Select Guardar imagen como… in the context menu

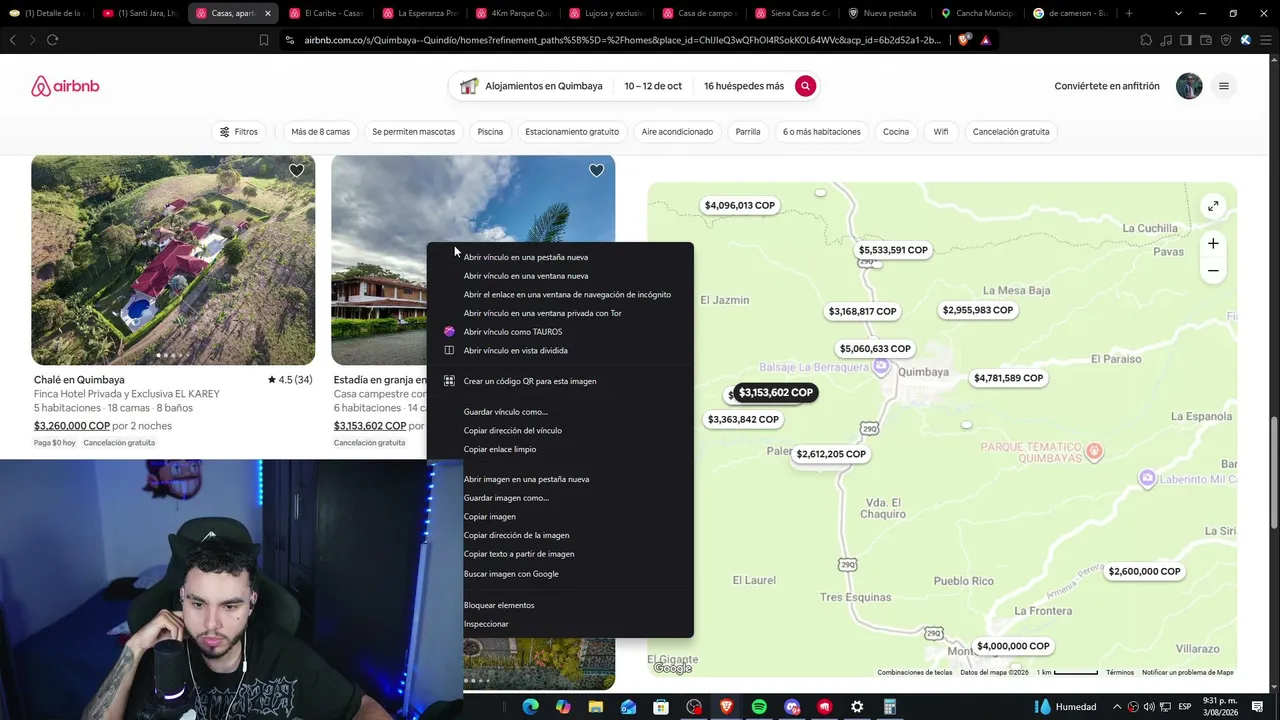coord(560,498)
